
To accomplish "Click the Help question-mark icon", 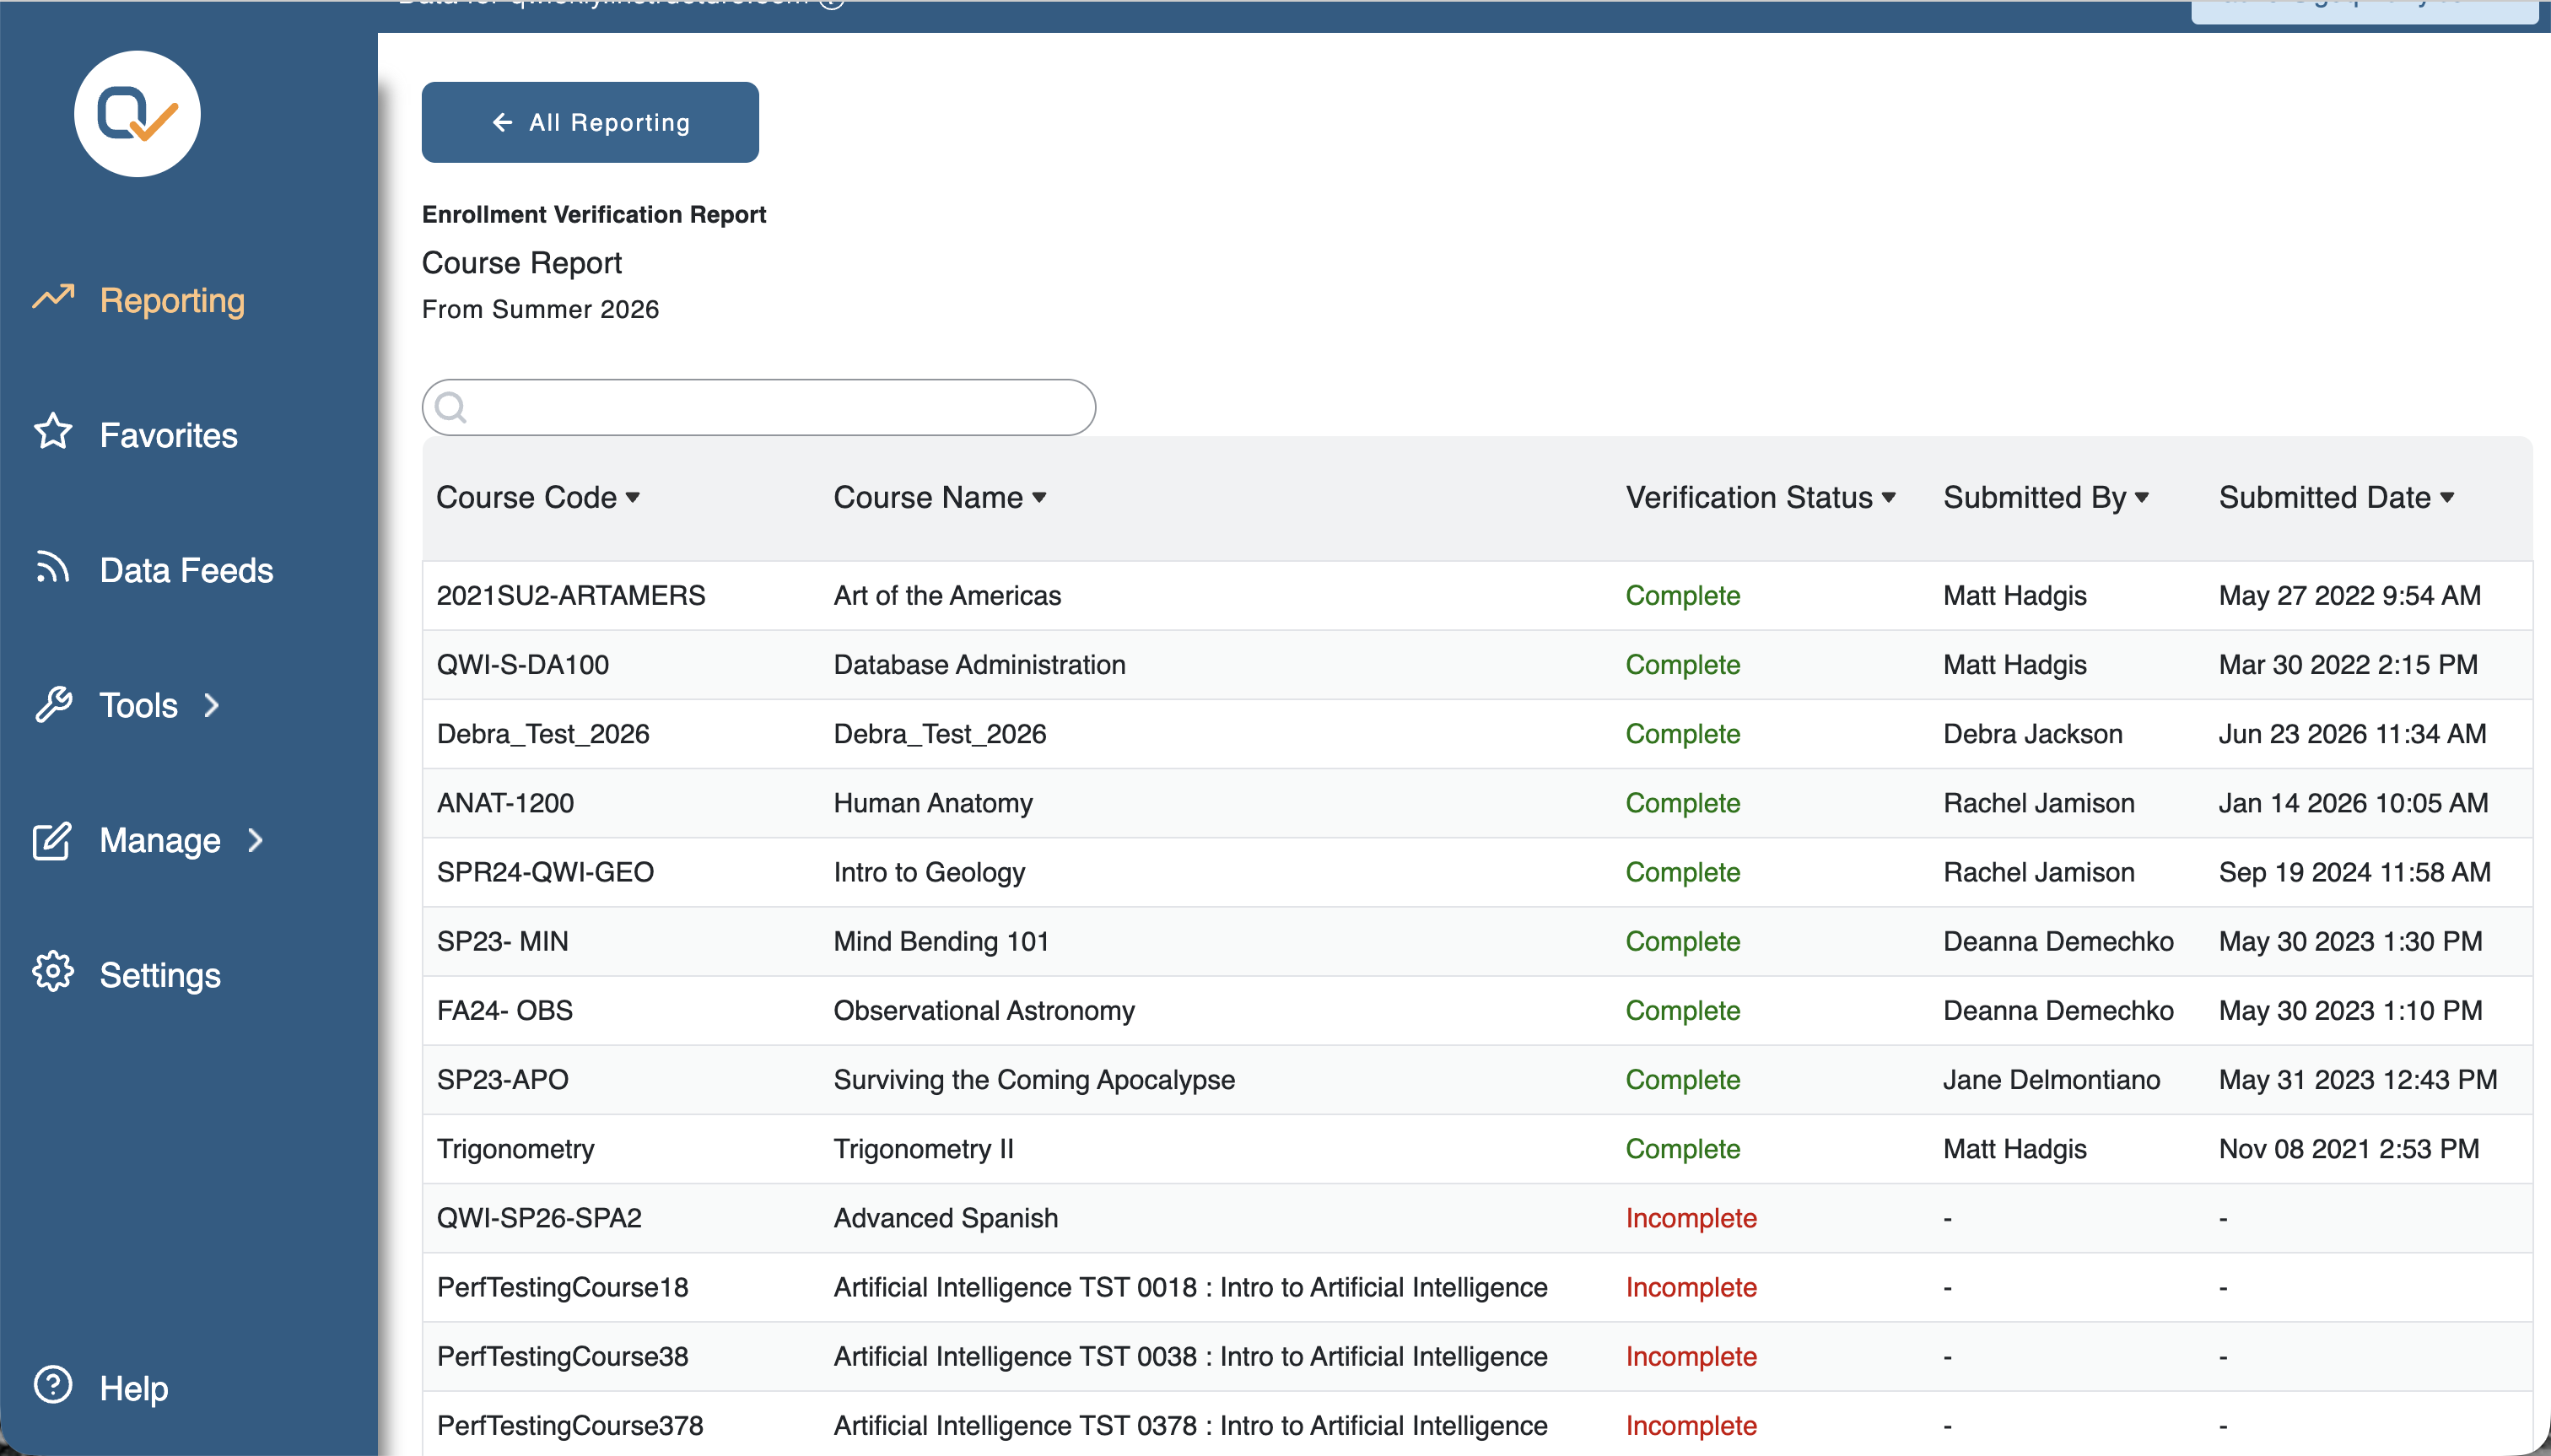I will [x=53, y=1385].
